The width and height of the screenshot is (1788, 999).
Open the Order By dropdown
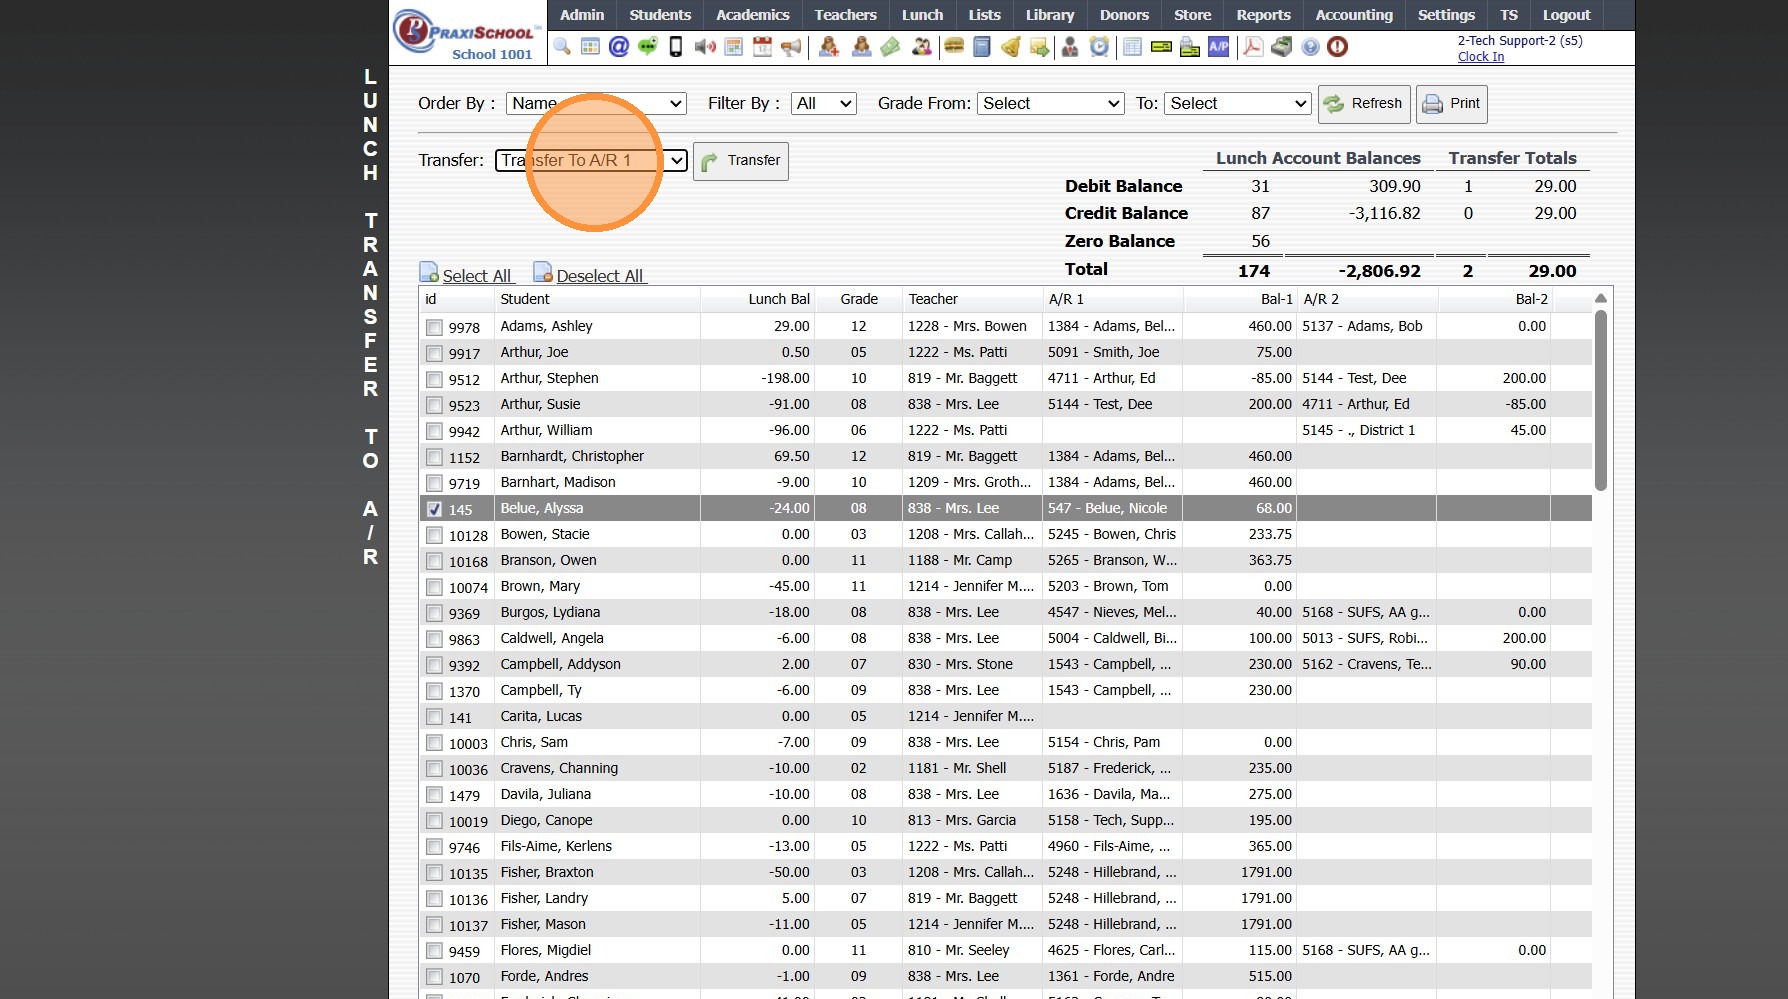pyautogui.click(x=597, y=103)
